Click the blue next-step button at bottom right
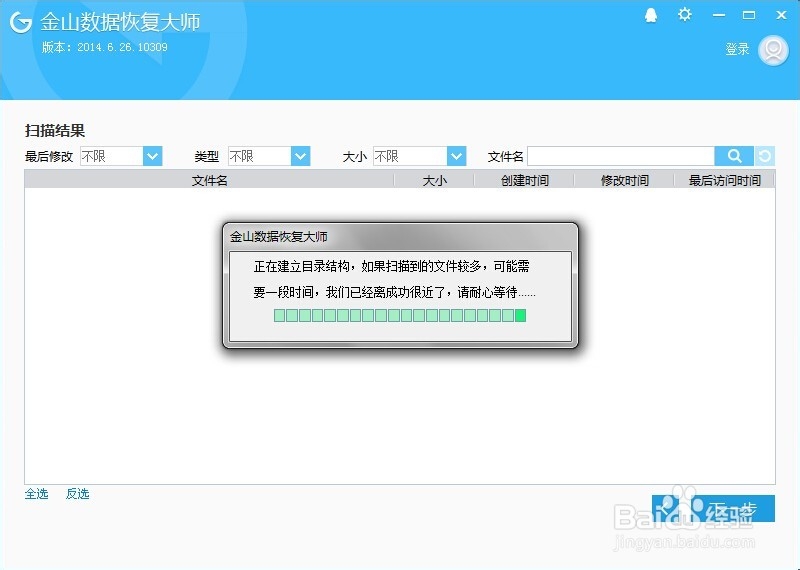 click(713, 508)
